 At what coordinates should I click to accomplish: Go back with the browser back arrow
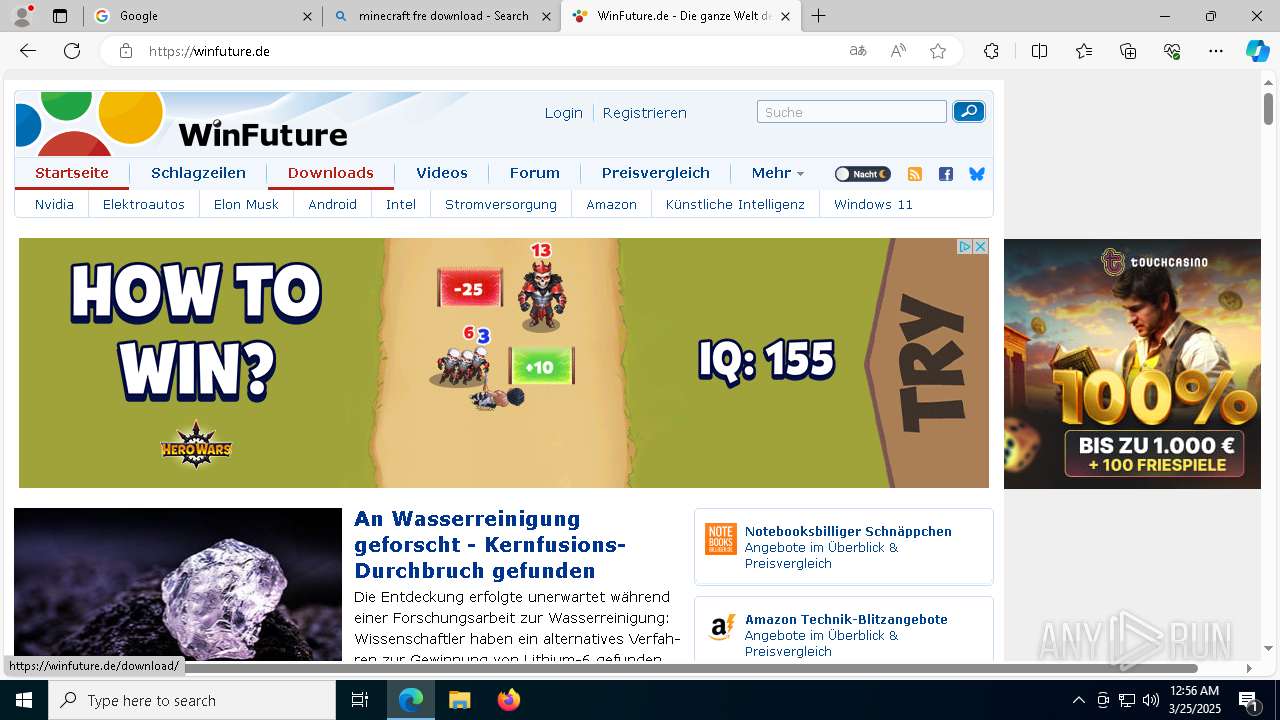coord(28,51)
